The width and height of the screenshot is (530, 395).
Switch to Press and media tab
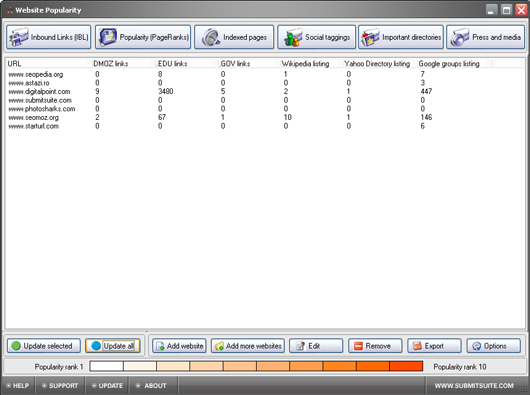[486, 37]
